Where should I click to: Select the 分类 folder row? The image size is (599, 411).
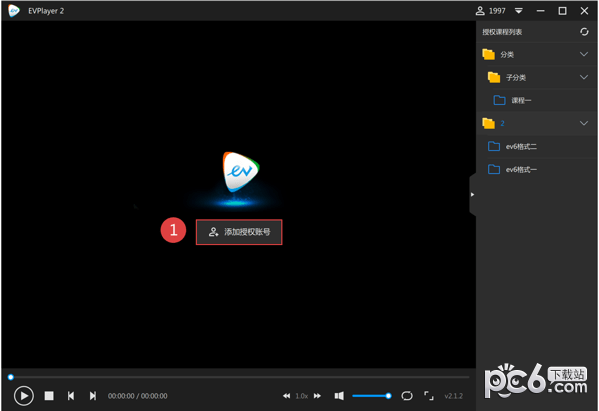537,54
